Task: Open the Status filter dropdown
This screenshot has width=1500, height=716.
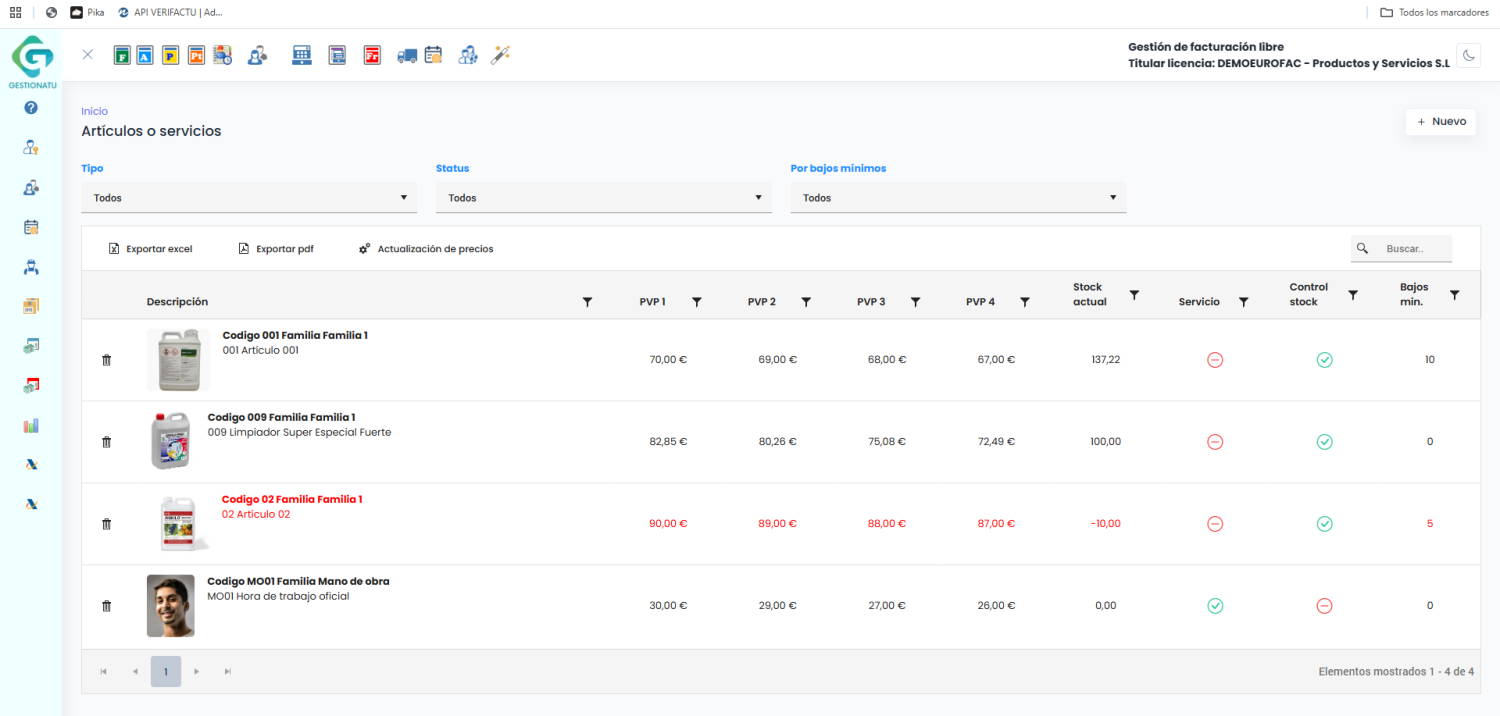Action: tap(603, 198)
